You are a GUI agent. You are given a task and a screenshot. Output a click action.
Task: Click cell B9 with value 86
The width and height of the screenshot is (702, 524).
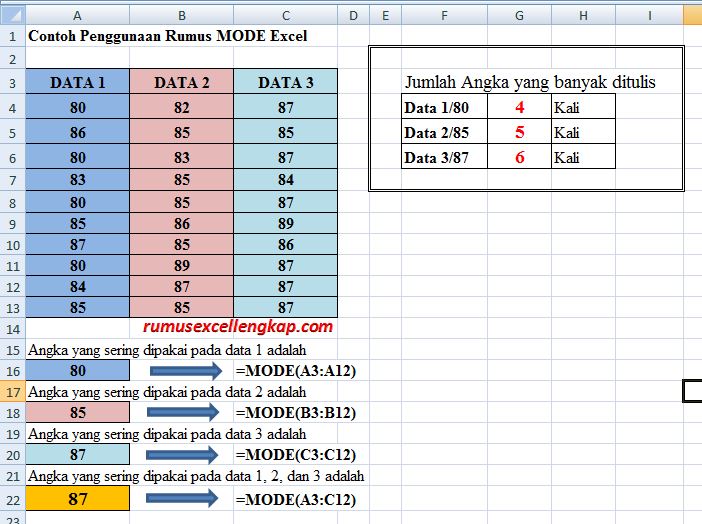182,223
